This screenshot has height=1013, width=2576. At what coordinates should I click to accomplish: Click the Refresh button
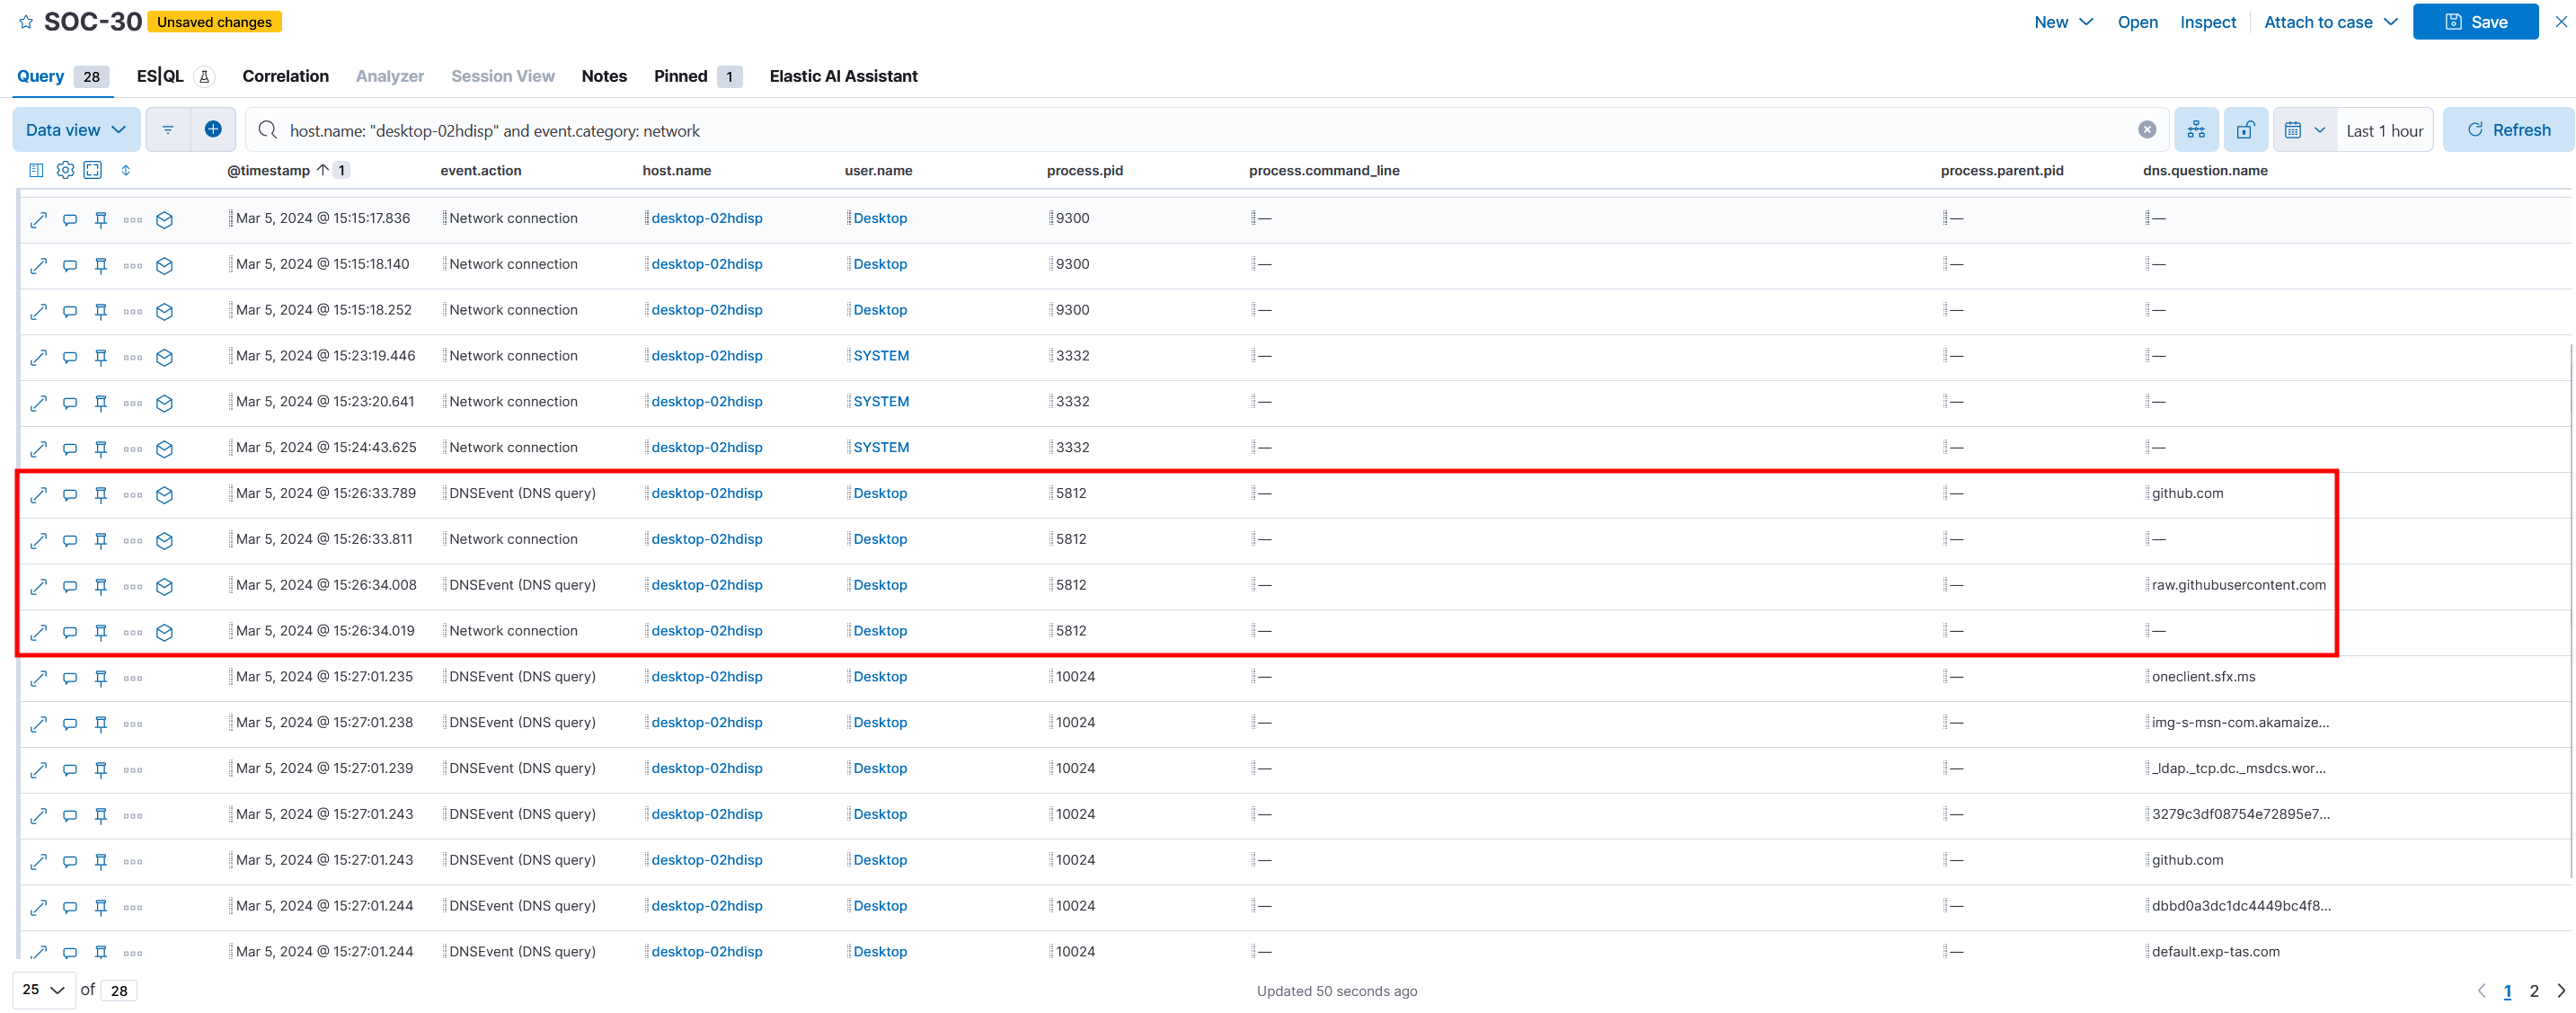click(x=2508, y=130)
